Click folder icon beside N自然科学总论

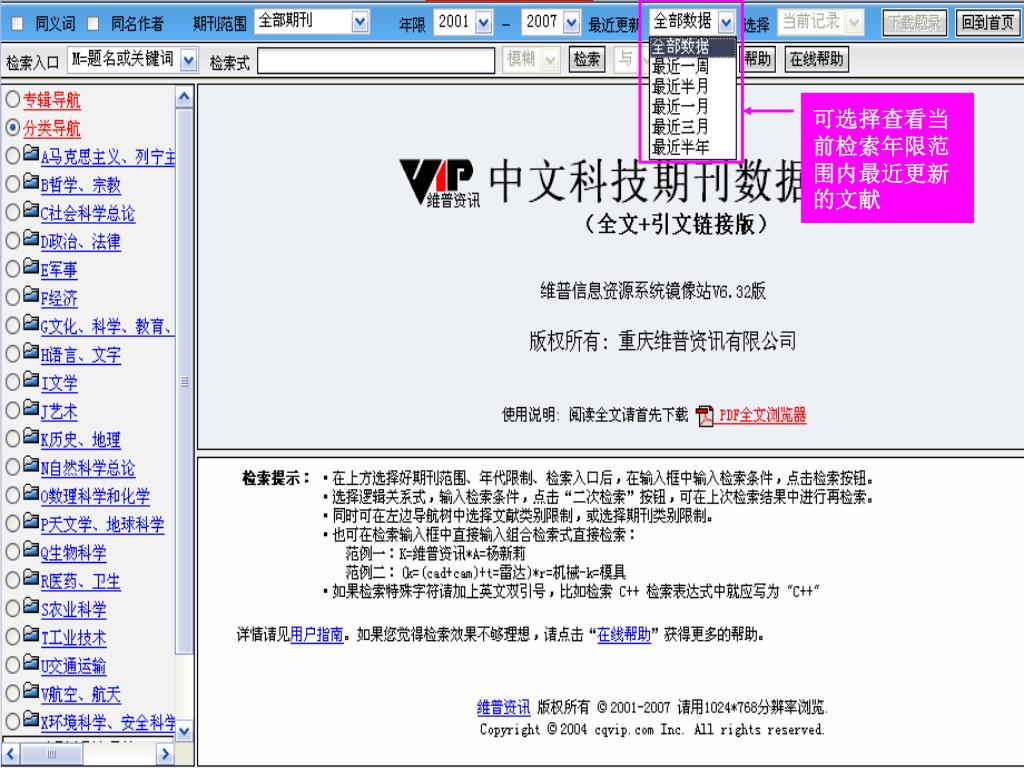click(31, 464)
